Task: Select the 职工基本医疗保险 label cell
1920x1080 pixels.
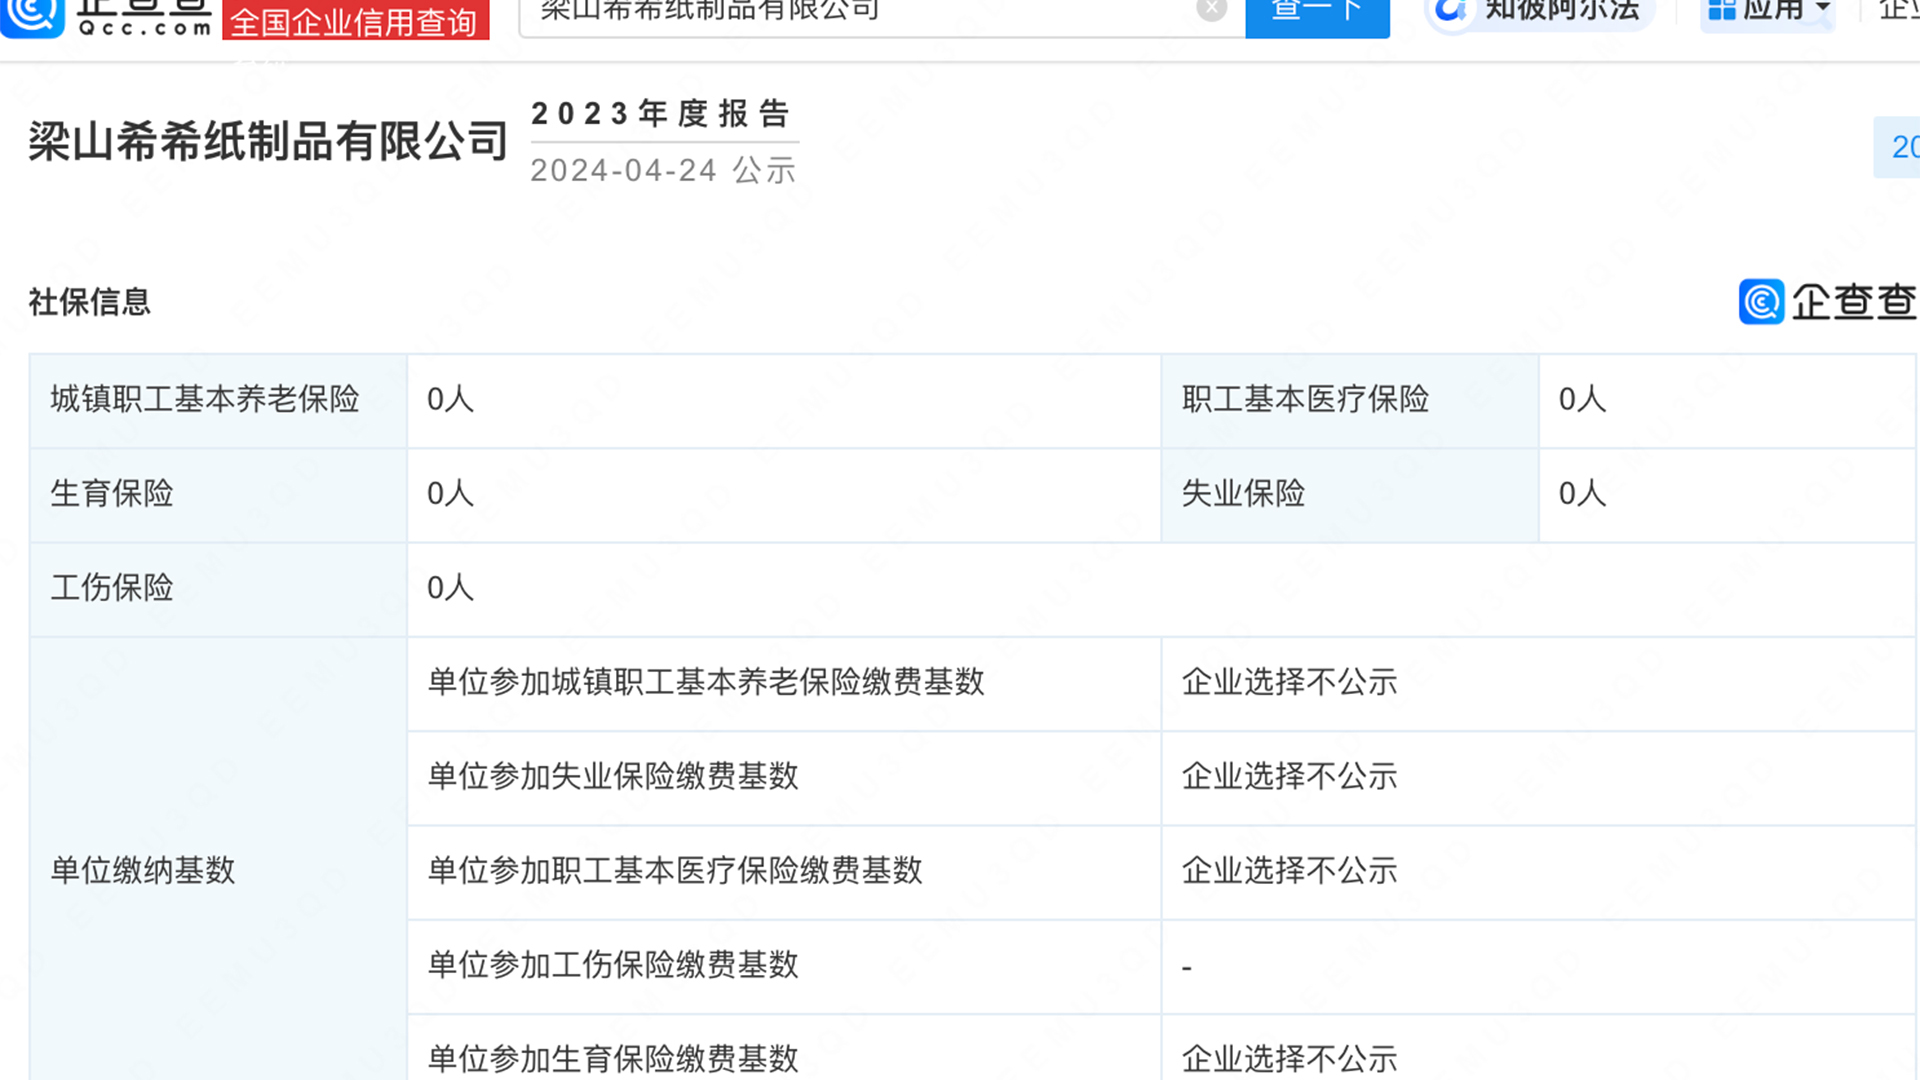Action: click(1350, 400)
